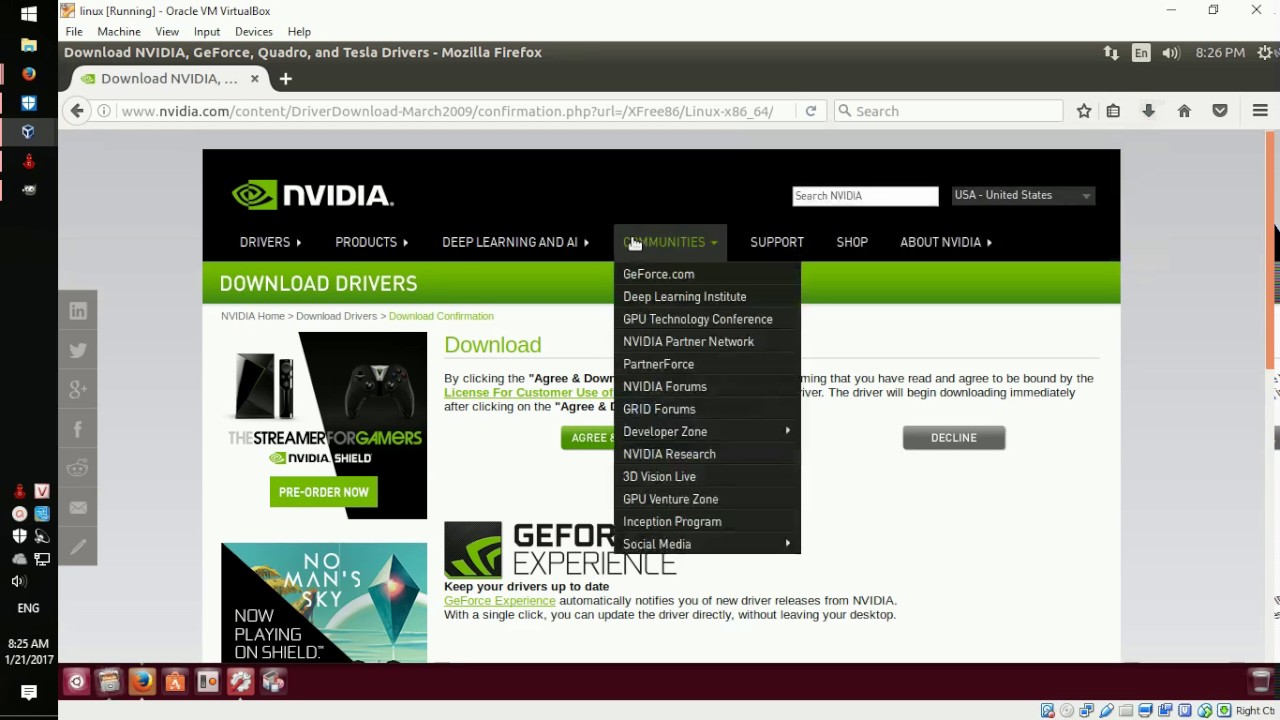Screen dimensions: 1280x720
Task: Open the En keyboard layout indicator
Action: [x=1141, y=53]
